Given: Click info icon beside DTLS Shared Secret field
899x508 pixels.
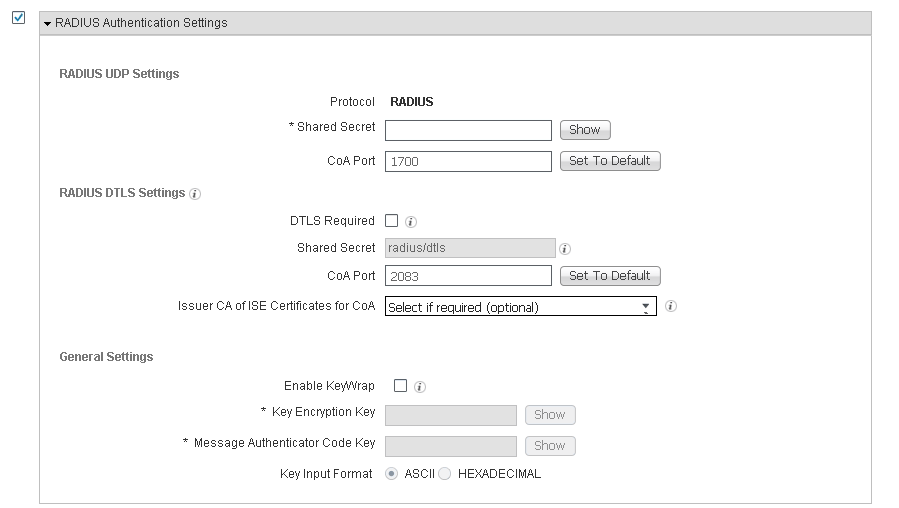Looking at the screenshot, I should tap(565, 248).
